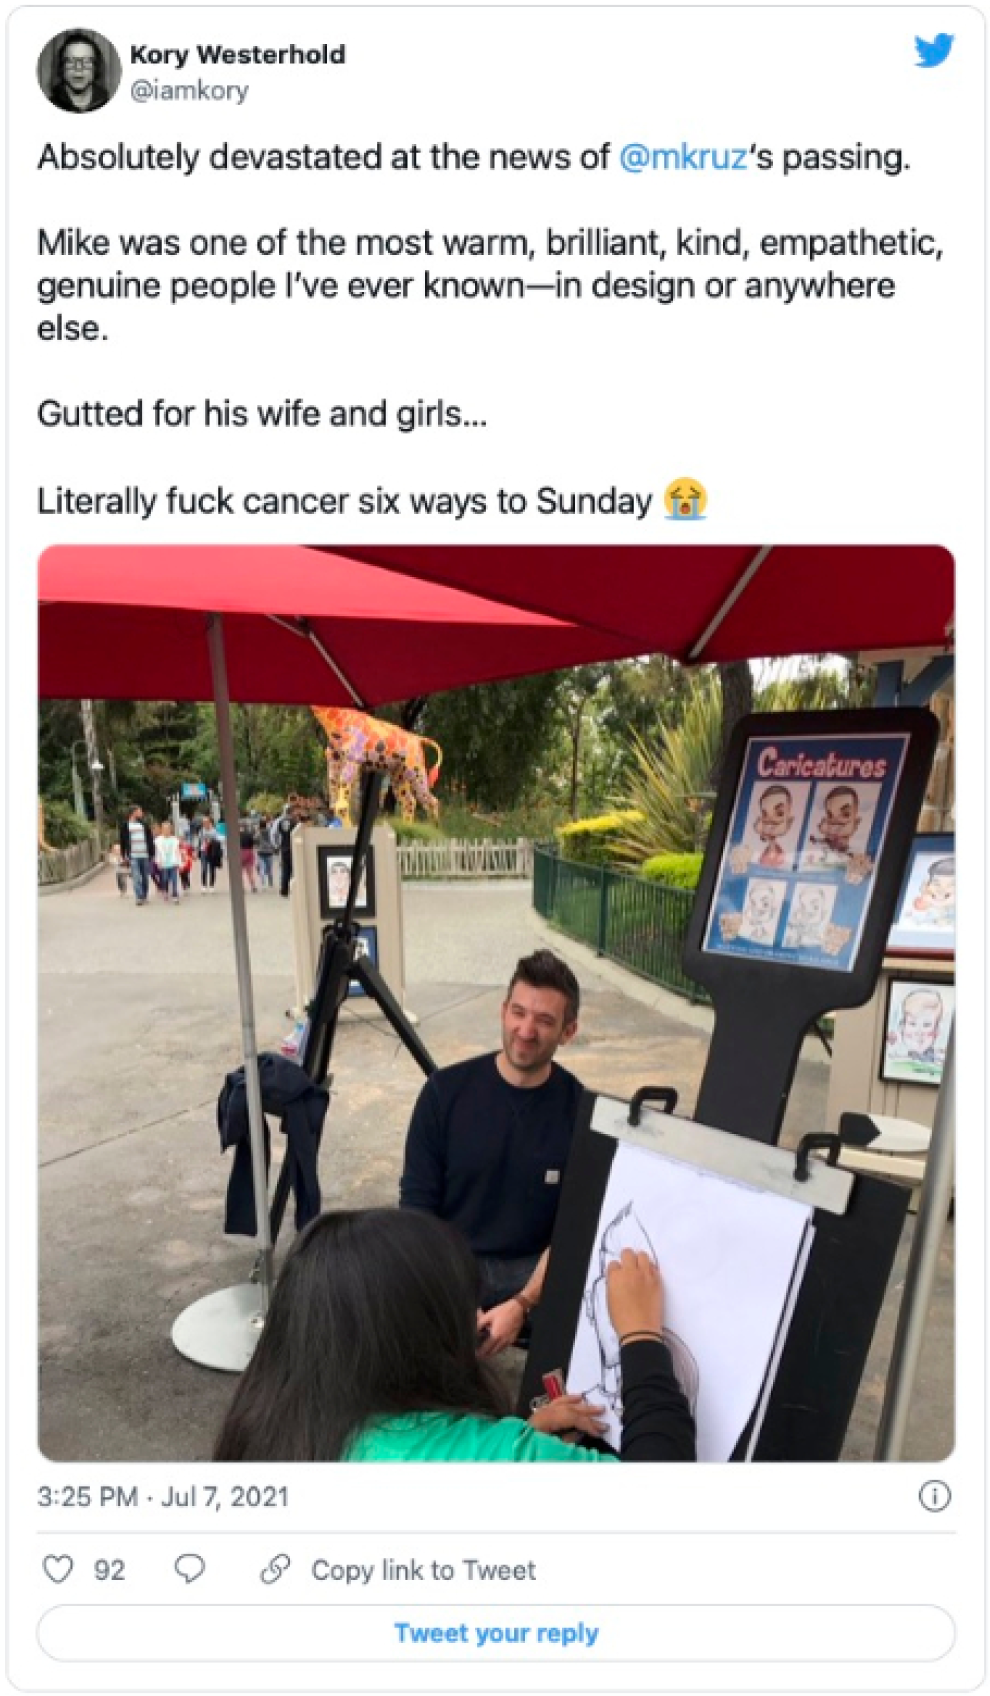Like the tweet with heart icon
Screen dimensions: 990x1696
point(58,1569)
